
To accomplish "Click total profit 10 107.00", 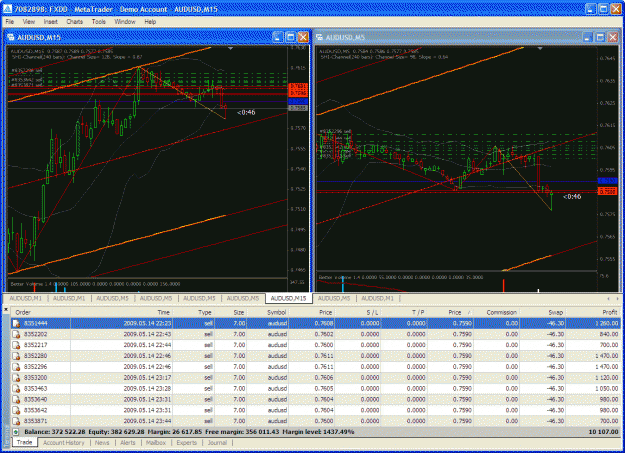I will [x=603, y=432].
